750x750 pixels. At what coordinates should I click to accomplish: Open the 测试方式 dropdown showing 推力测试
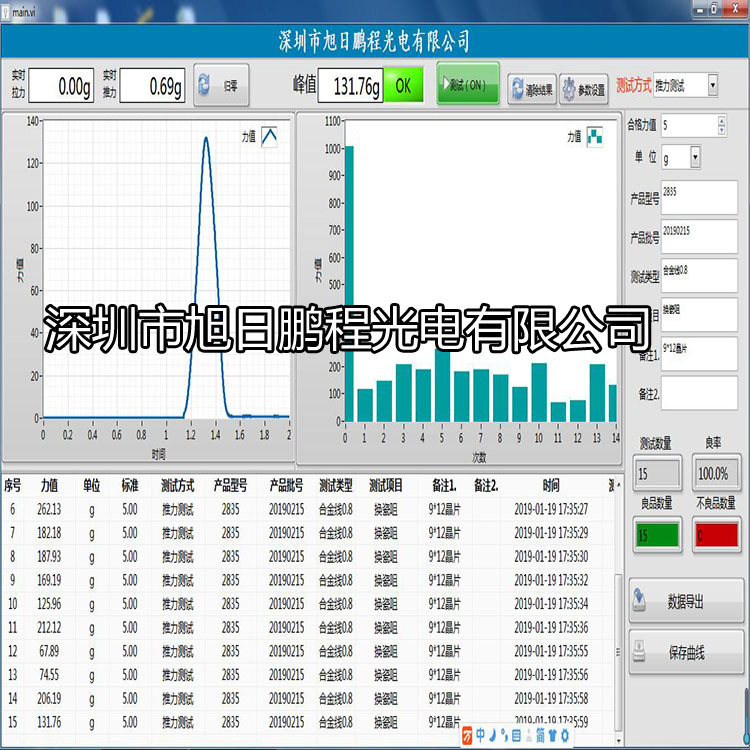tap(685, 86)
